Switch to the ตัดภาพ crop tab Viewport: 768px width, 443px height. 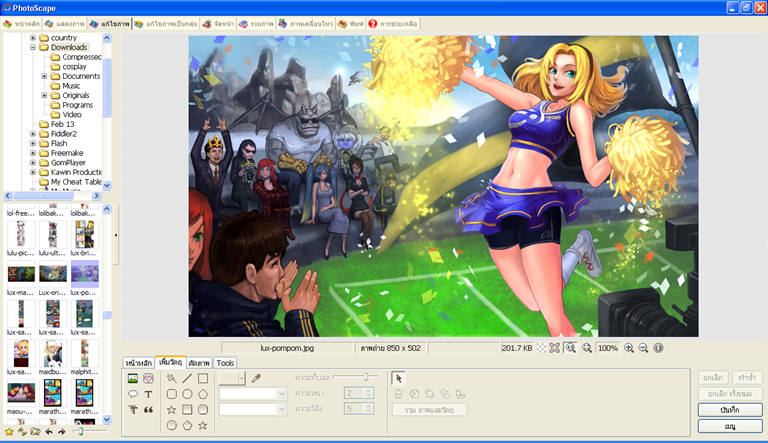[x=199, y=363]
